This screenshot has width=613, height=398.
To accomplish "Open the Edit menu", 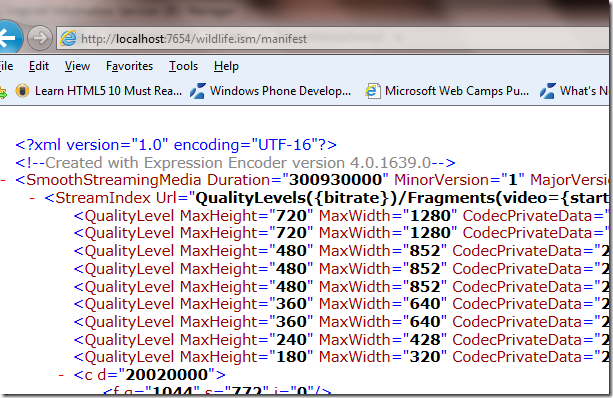I will coord(39,66).
